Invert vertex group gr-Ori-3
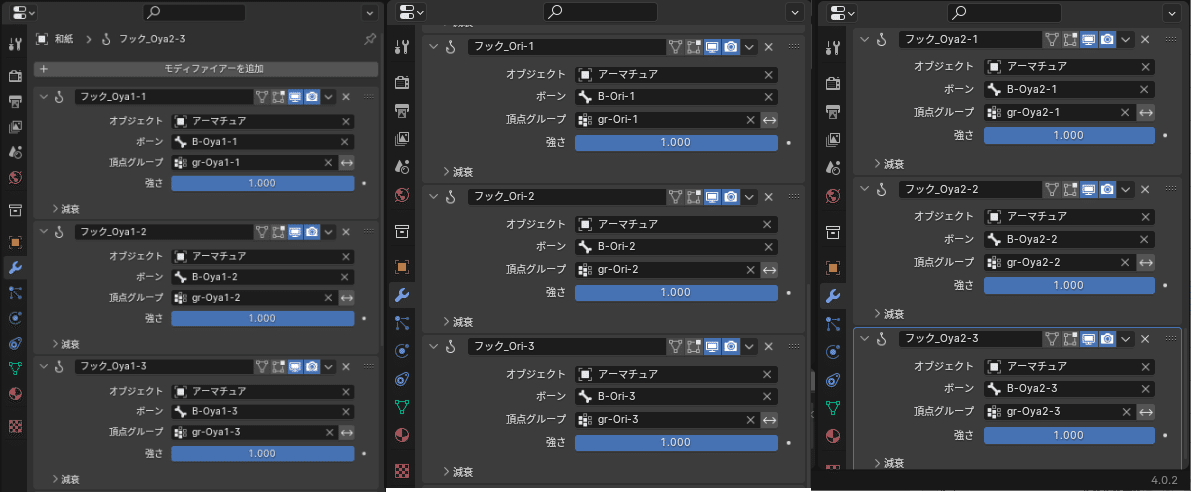Viewport: 1191px width, 492px height. [x=769, y=419]
